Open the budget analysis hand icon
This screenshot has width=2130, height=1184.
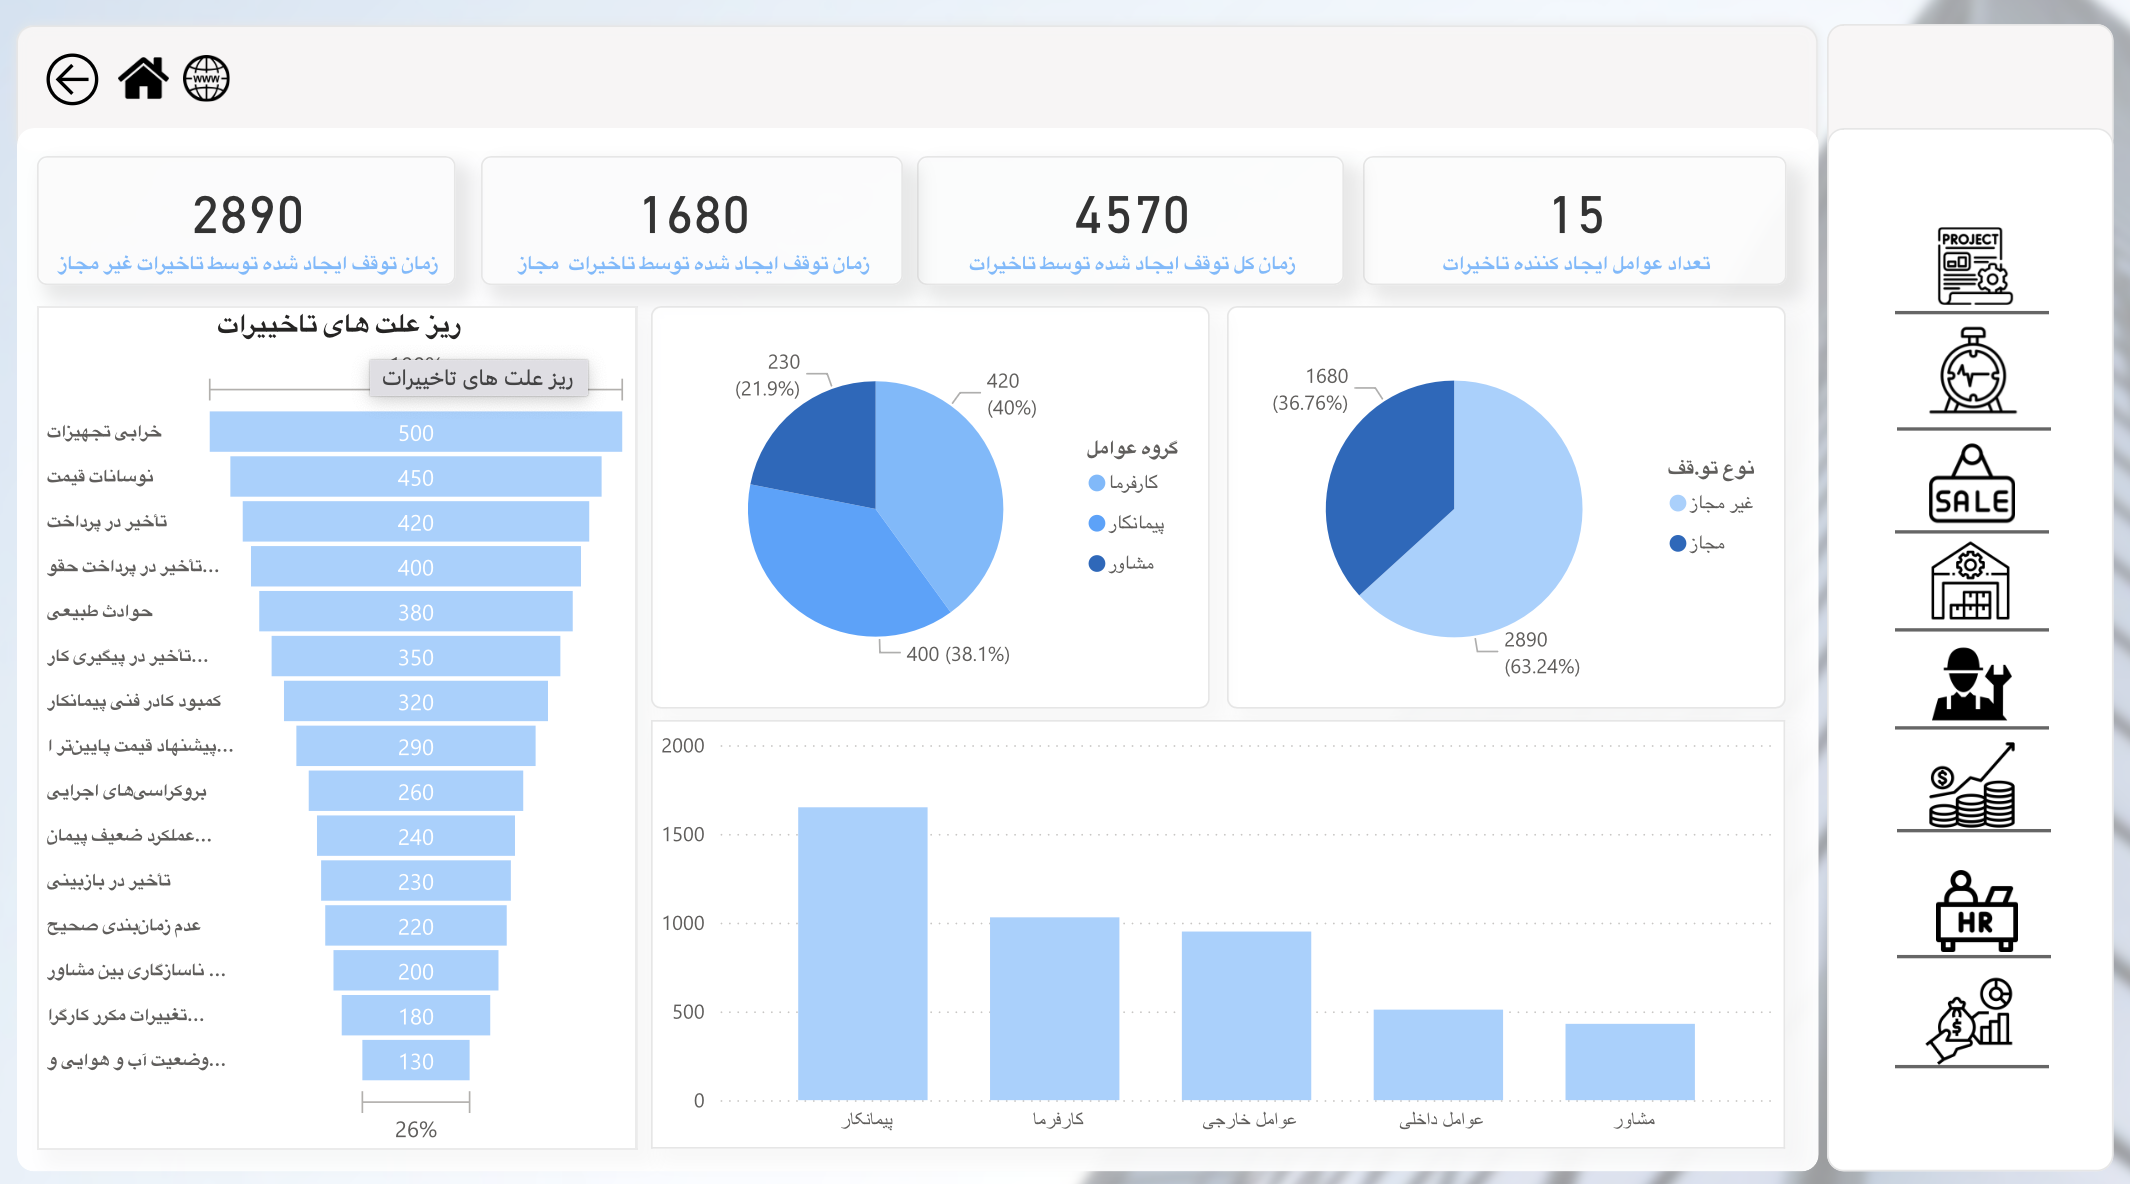[x=1970, y=1020]
